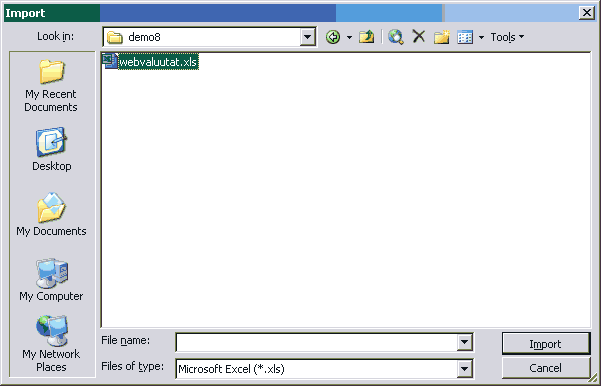Screen dimensions: 601x386
Task: Click the demo8 folder name in Look in
Action: point(144,37)
